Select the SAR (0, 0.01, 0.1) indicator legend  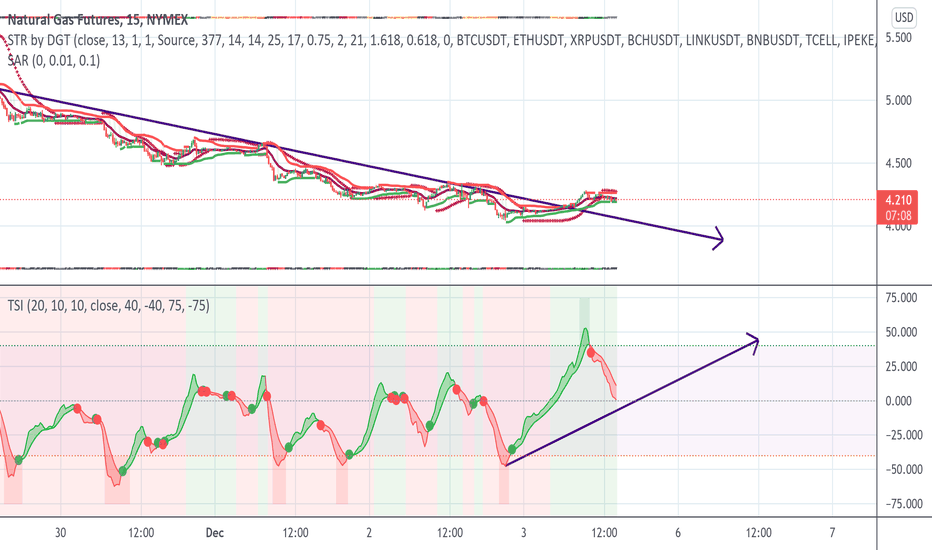(53, 61)
